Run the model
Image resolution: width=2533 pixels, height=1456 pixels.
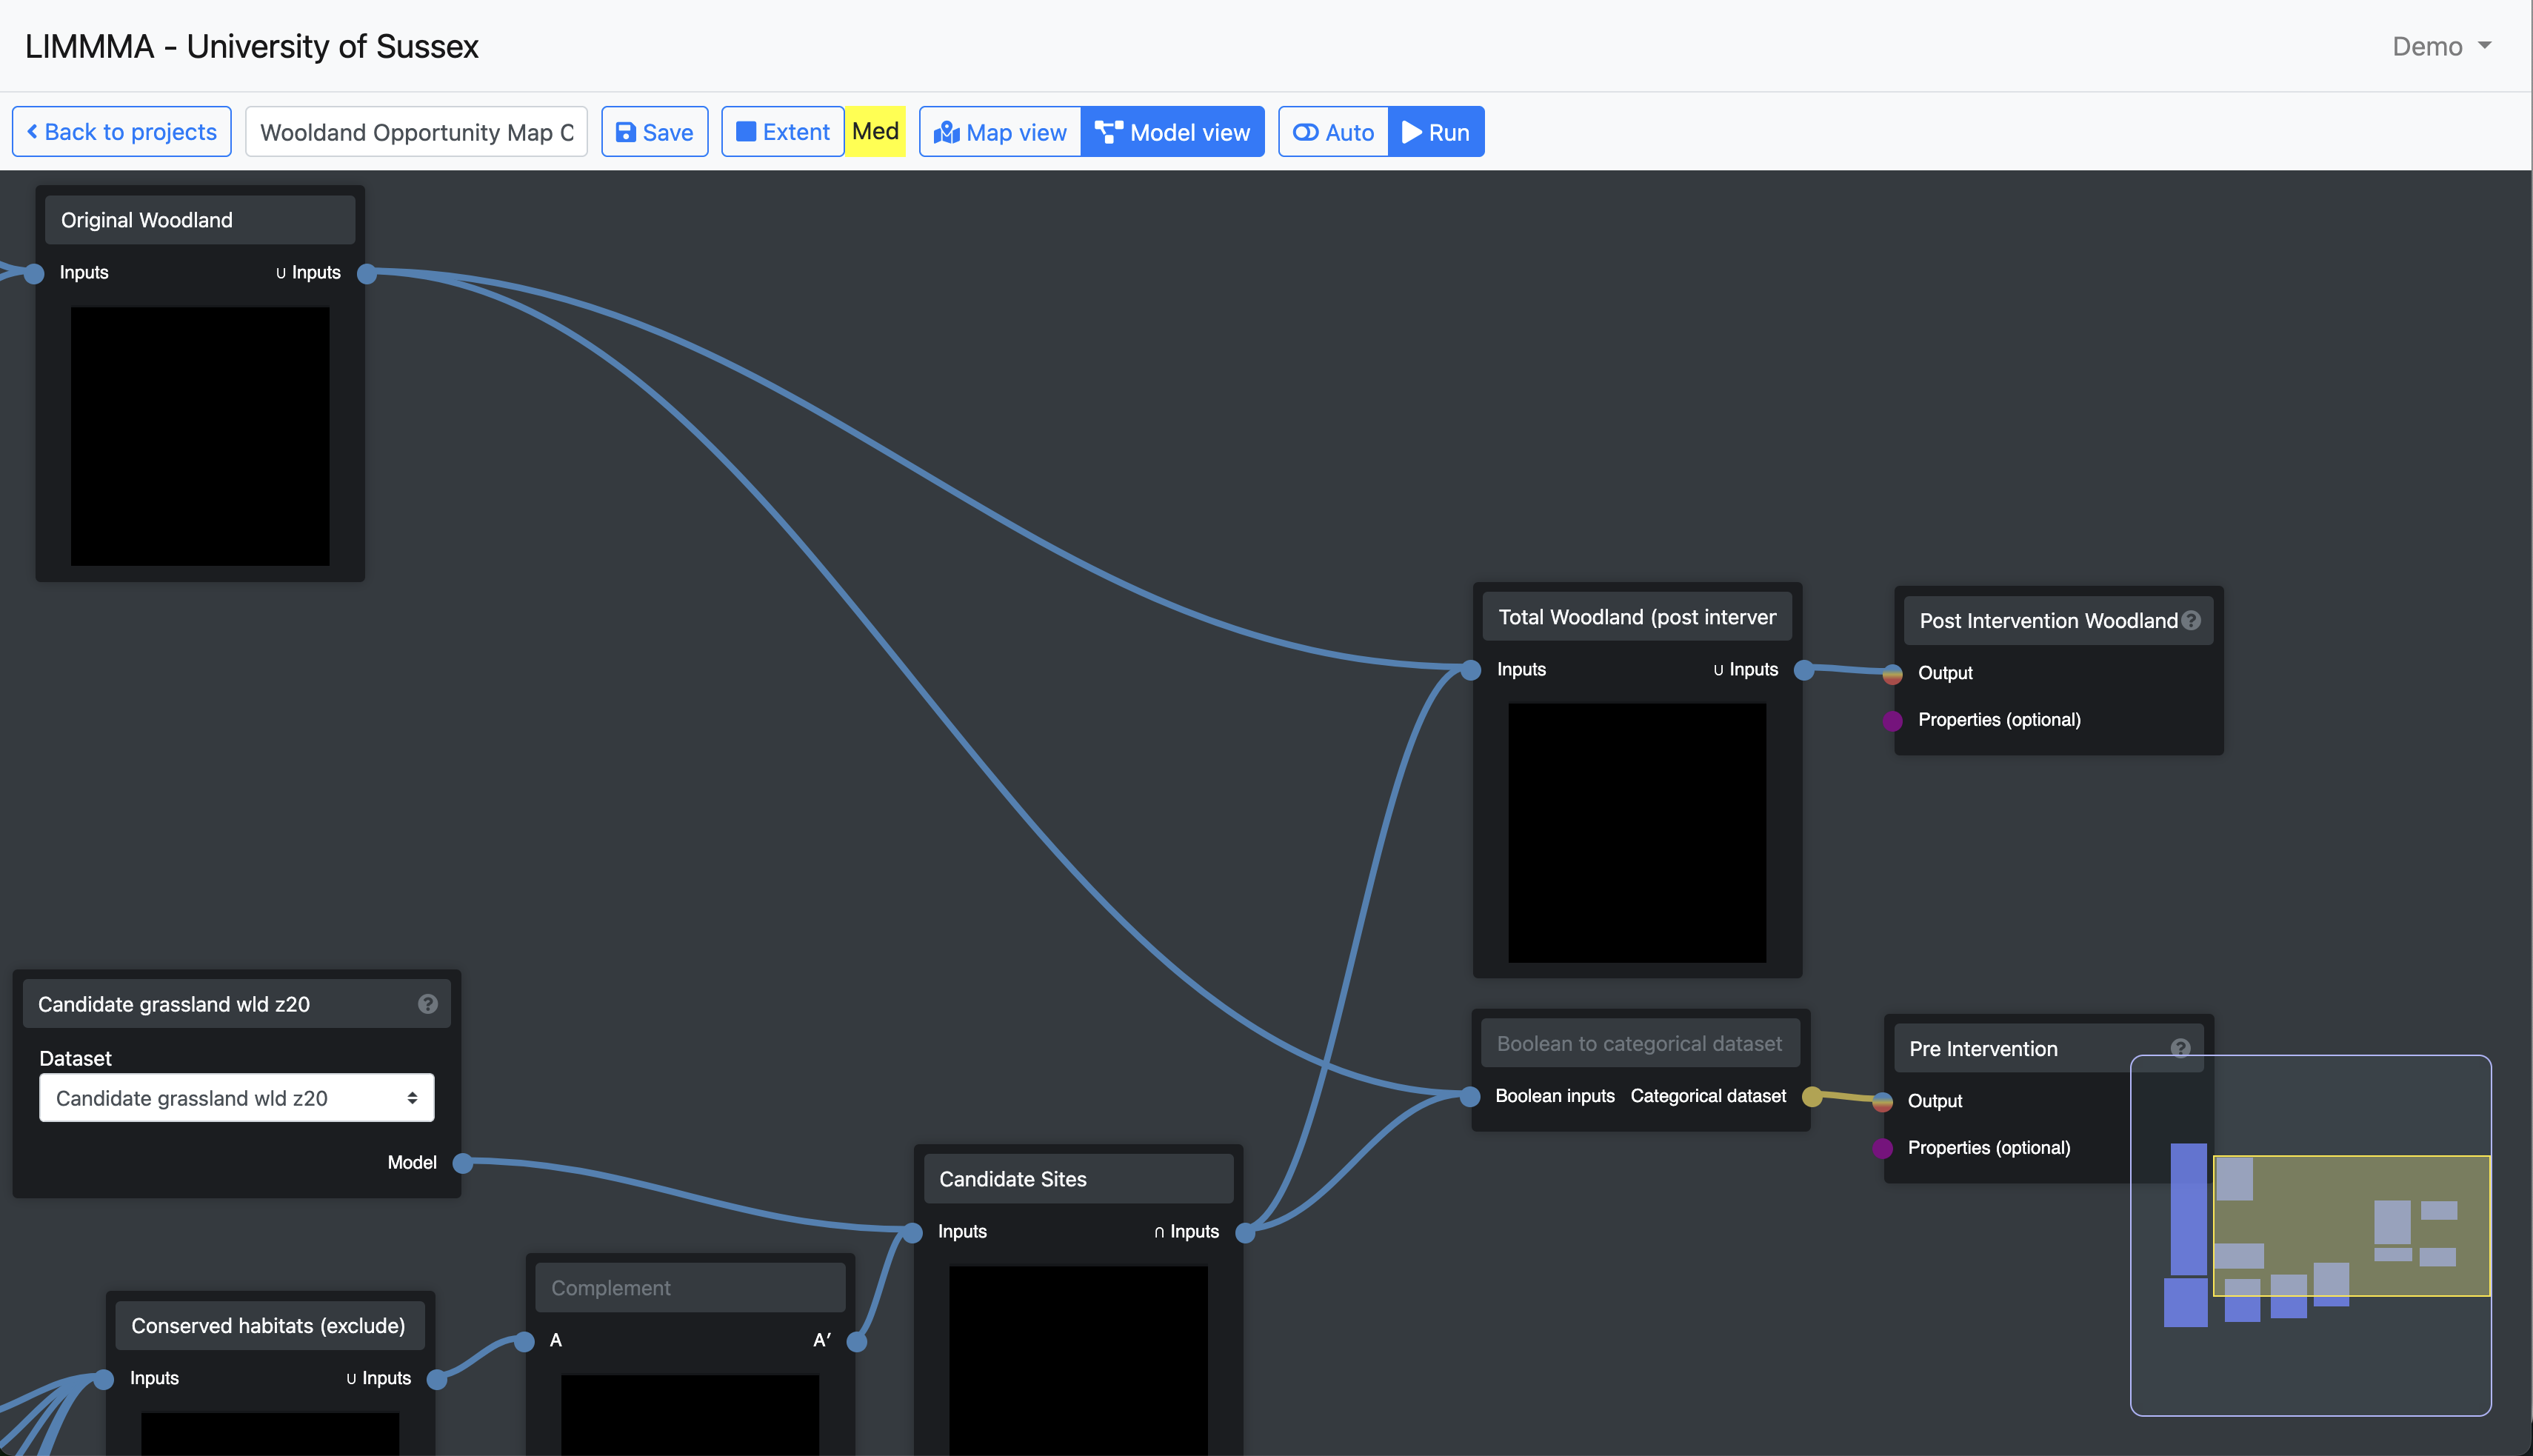(x=1436, y=132)
